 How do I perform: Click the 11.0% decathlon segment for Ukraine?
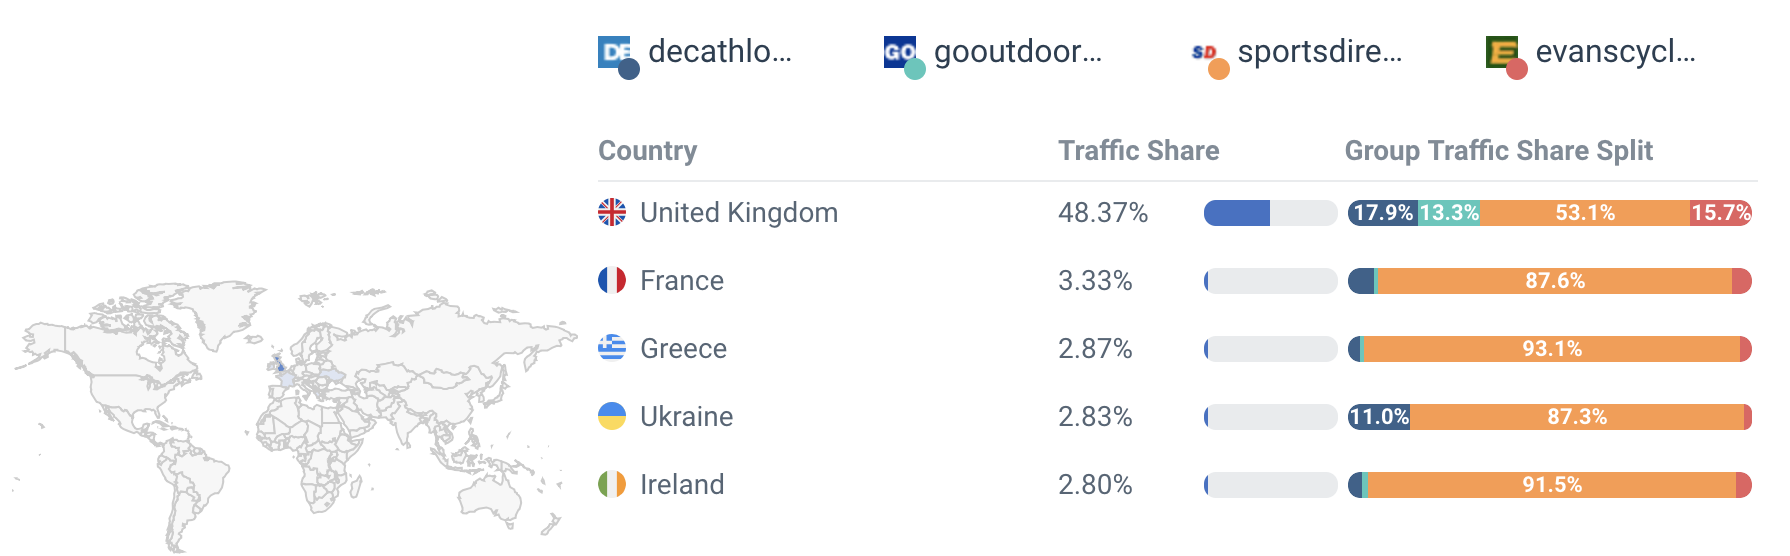pyautogui.click(x=1379, y=417)
